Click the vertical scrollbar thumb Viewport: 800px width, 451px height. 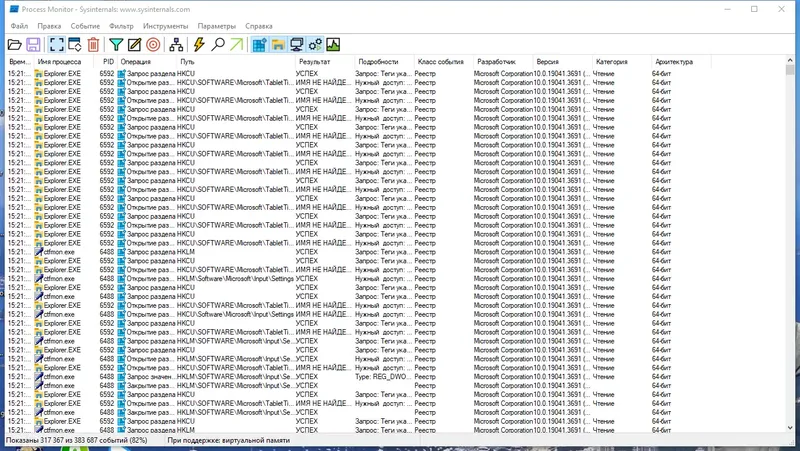pyautogui.click(x=790, y=70)
